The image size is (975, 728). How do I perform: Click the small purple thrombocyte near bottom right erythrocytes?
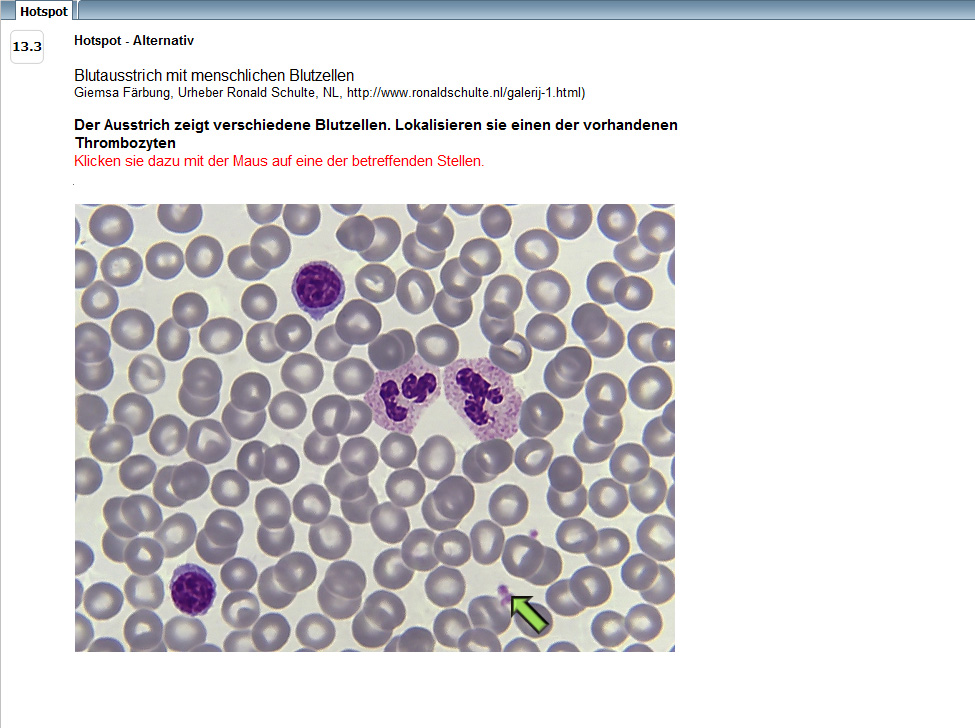tap(533, 533)
